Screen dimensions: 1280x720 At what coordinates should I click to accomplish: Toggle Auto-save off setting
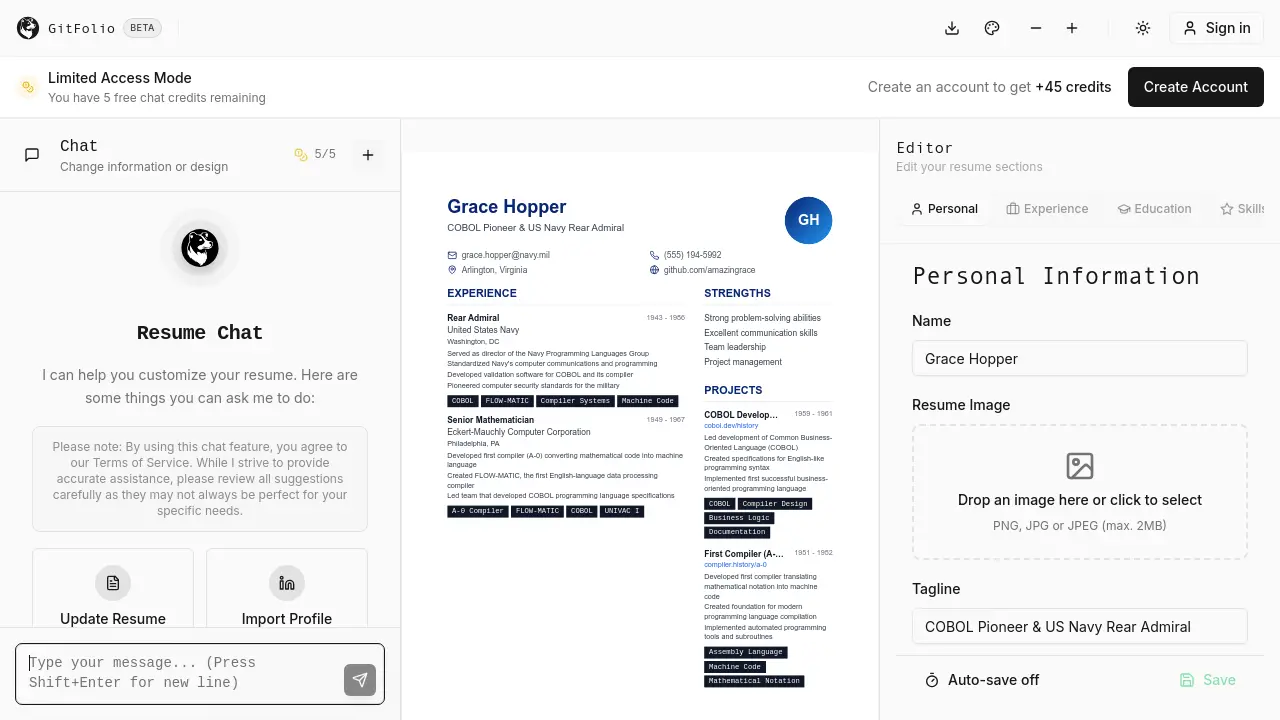[x=981, y=680]
